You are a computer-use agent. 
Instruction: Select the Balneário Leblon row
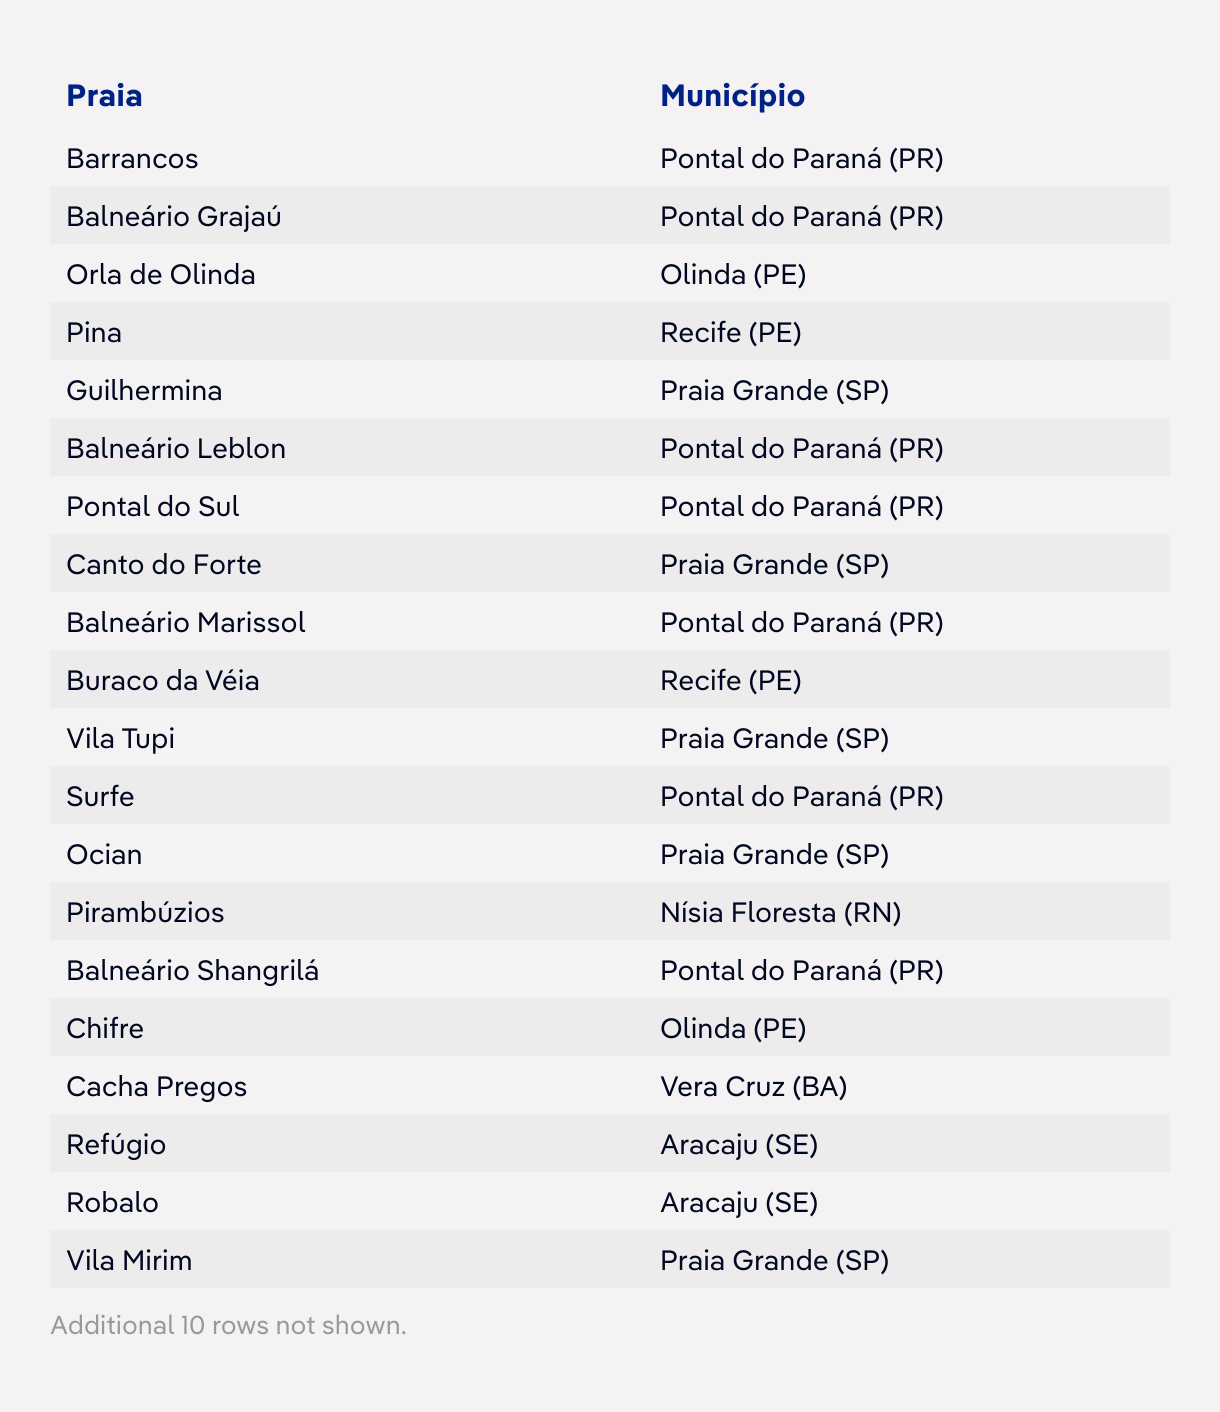610,448
